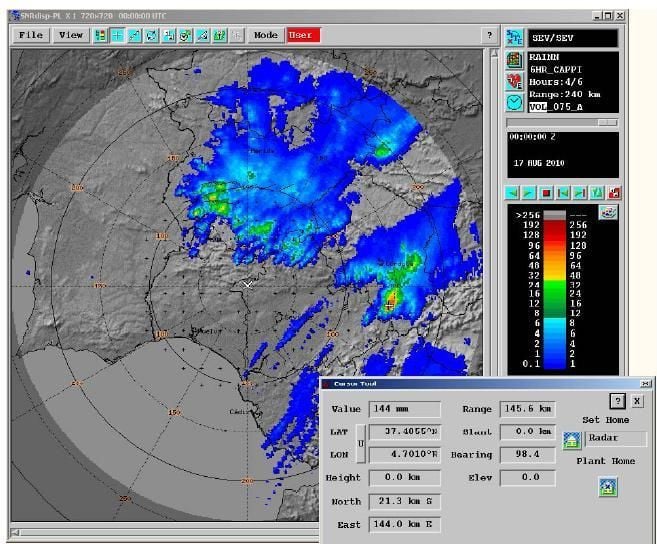Screen dimensions: 657x544
Task: Click the greyed-out last toolbar icon
Action: (237, 36)
